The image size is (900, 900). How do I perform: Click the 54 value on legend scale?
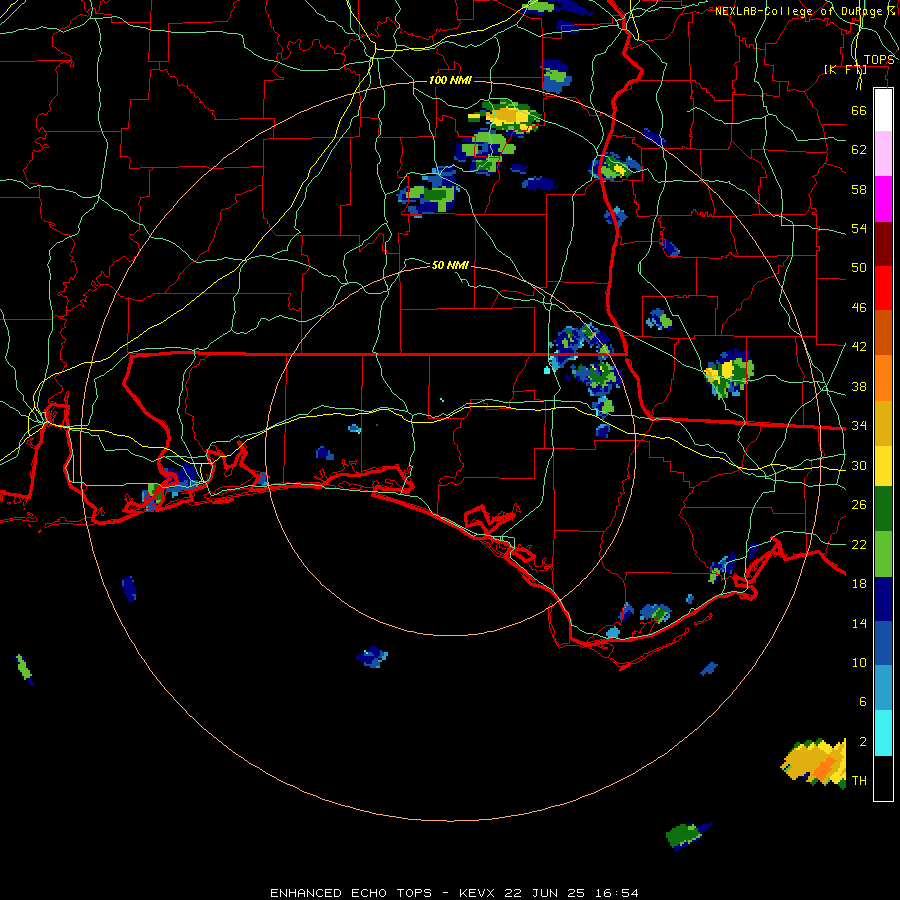coord(859,228)
